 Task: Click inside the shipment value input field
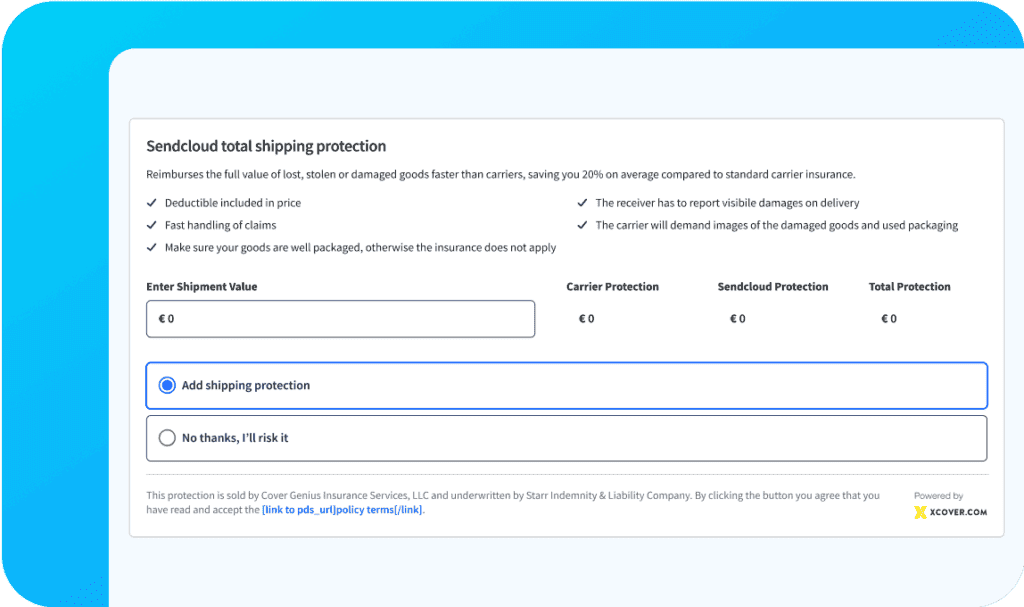click(x=340, y=318)
